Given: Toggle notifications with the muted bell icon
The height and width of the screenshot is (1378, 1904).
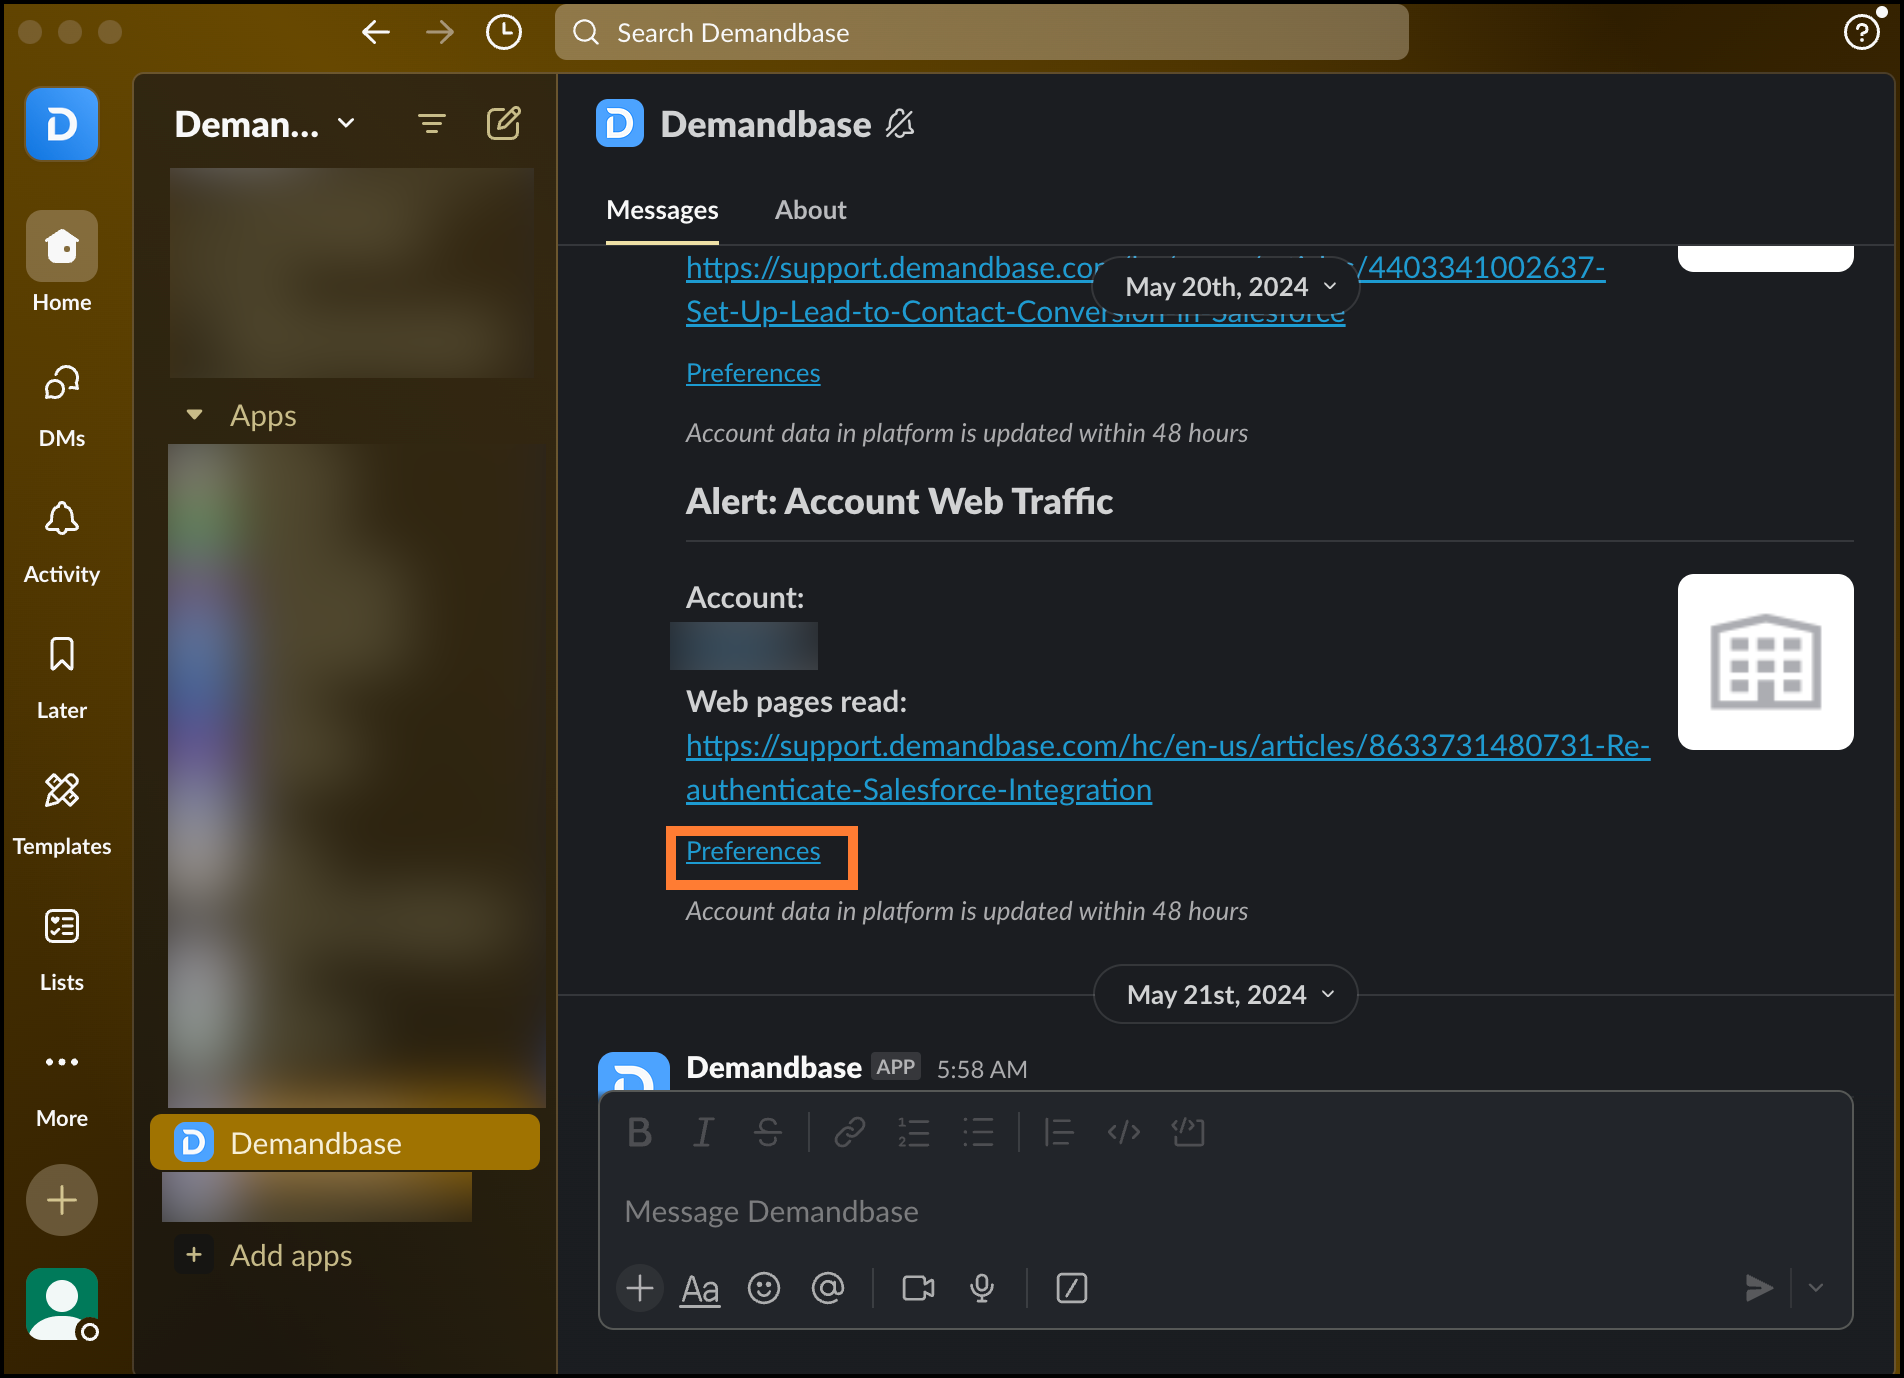Looking at the screenshot, I should pos(900,124).
